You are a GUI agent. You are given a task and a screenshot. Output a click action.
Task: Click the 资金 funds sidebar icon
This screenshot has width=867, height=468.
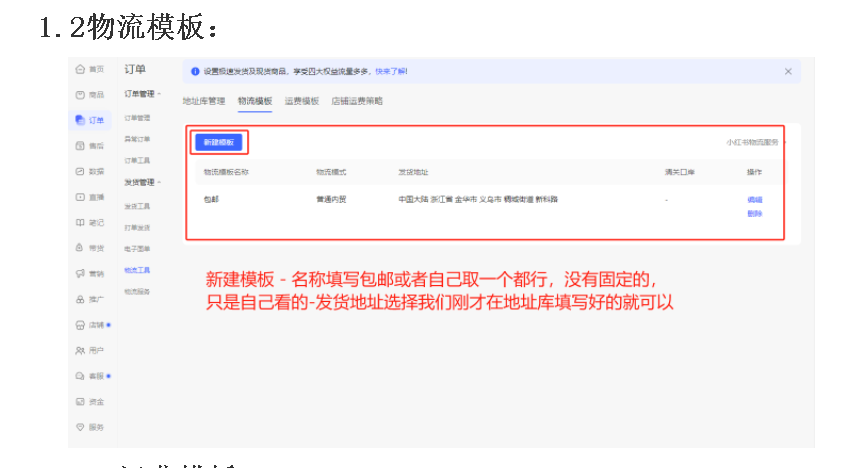click(80, 402)
